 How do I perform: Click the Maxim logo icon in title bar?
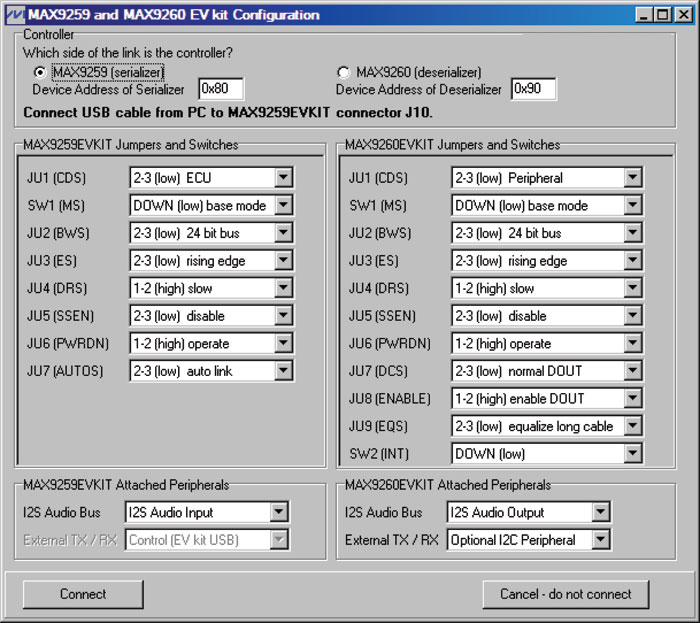[x=14, y=15]
